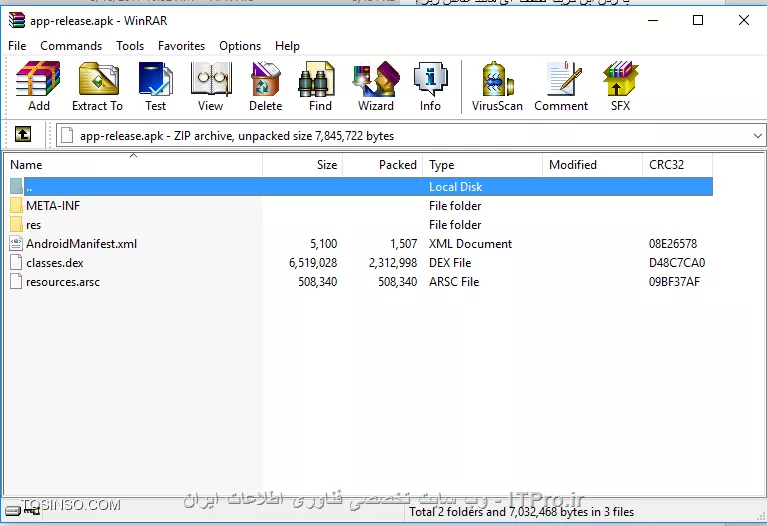Expand the archive path dropdown
Image resolution: width=767 pixels, height=526 pixels.
pyautogui.click(x=757, y=136)
